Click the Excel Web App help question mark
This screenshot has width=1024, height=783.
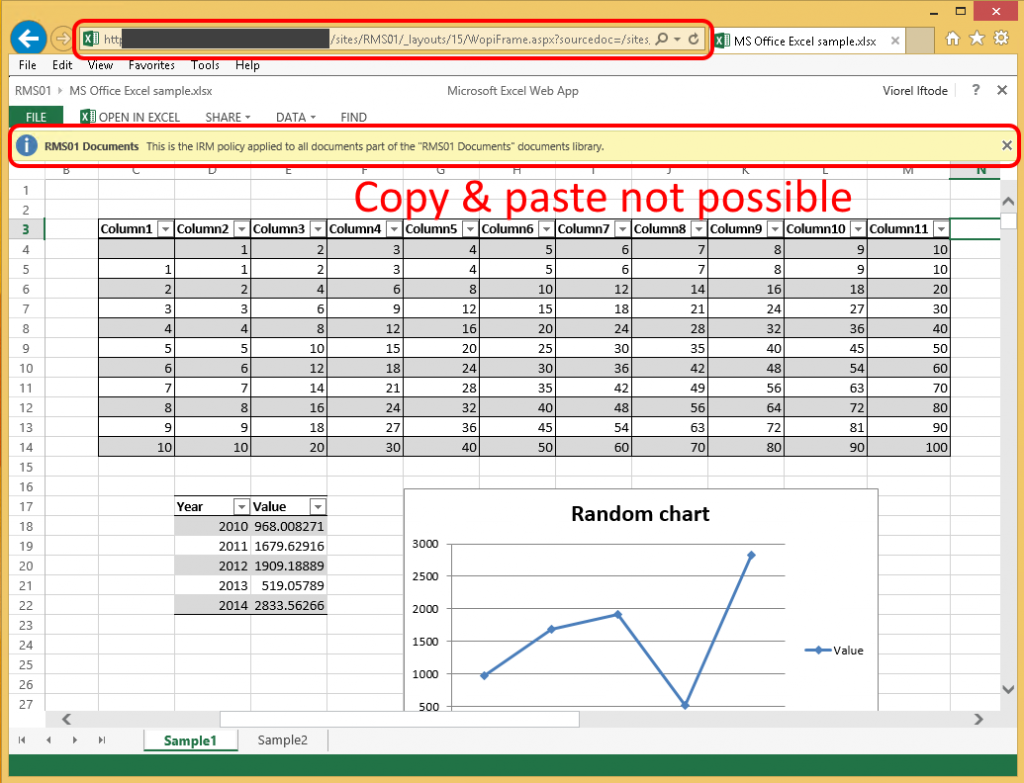click(x=975, y=90)
